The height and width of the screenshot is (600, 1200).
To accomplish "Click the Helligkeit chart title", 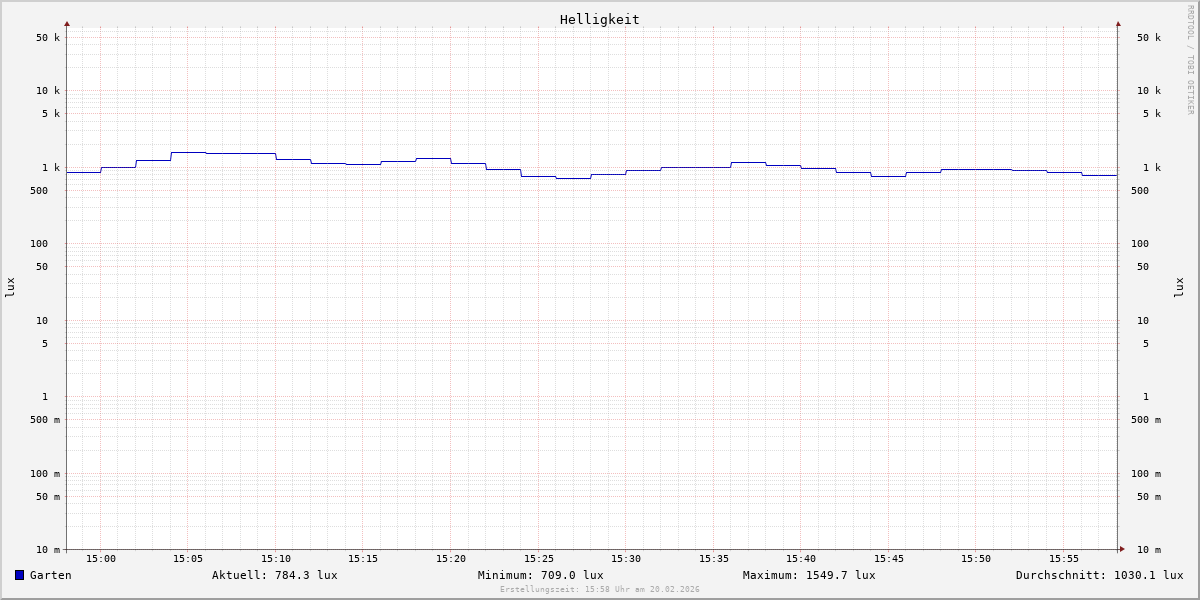I will pyautogui.click(x=599, y=19).
